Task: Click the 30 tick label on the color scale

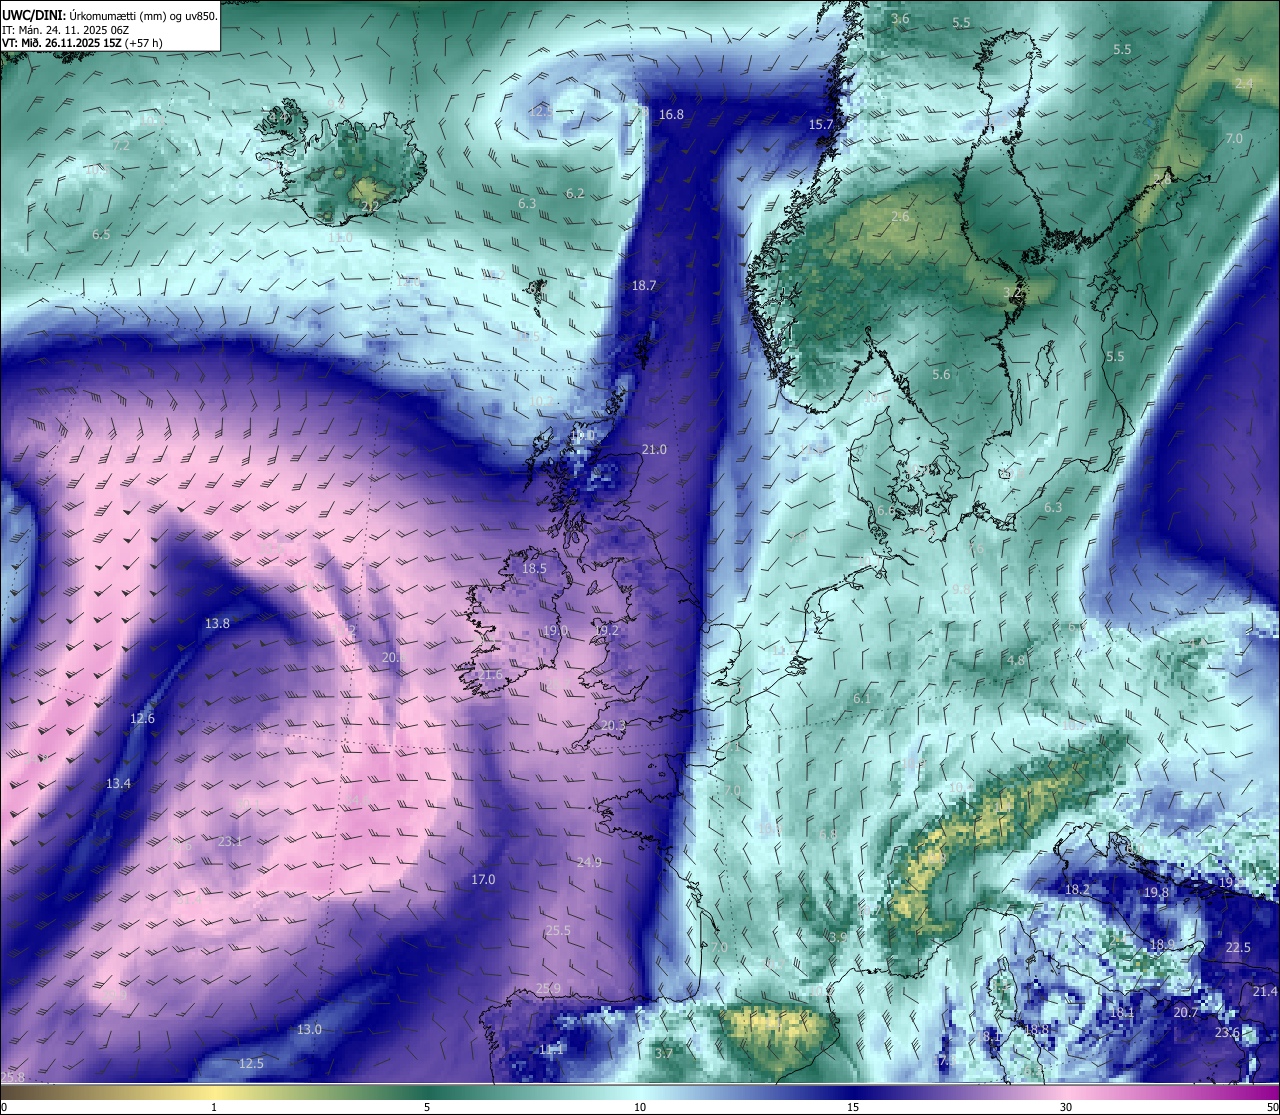Action: [x=1066, y=1107]
